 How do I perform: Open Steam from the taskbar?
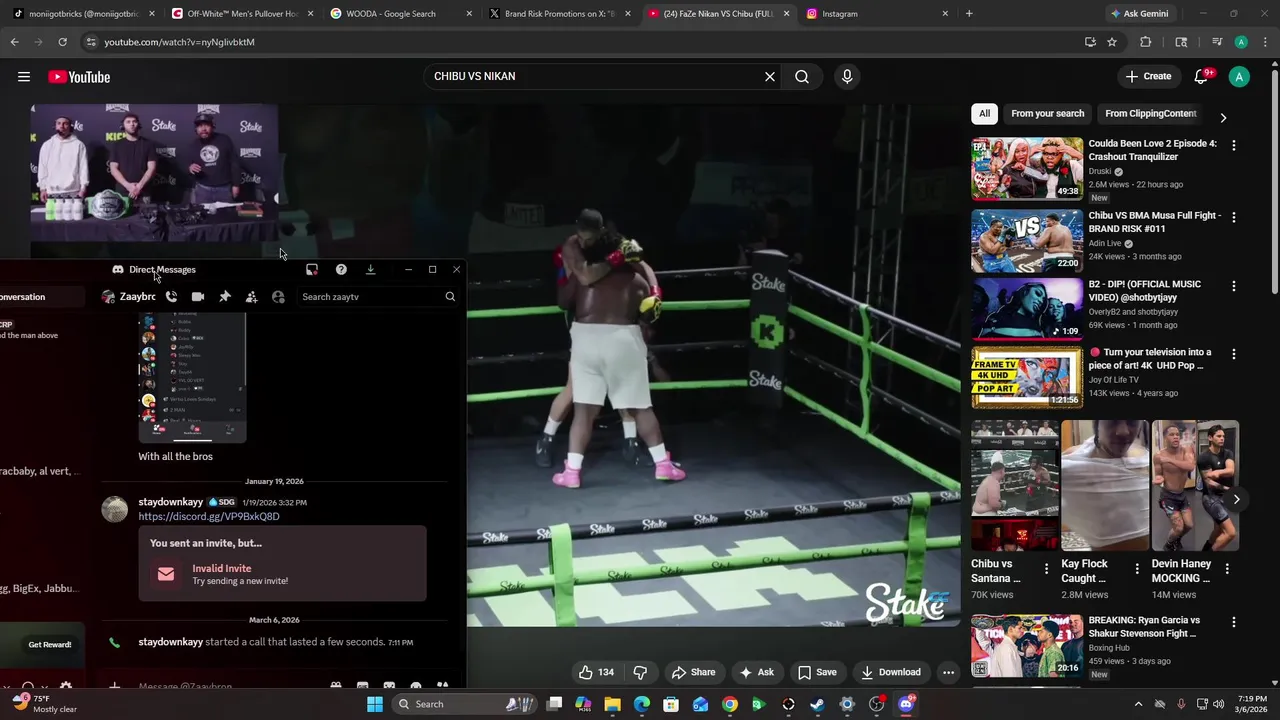click(818, 704)
